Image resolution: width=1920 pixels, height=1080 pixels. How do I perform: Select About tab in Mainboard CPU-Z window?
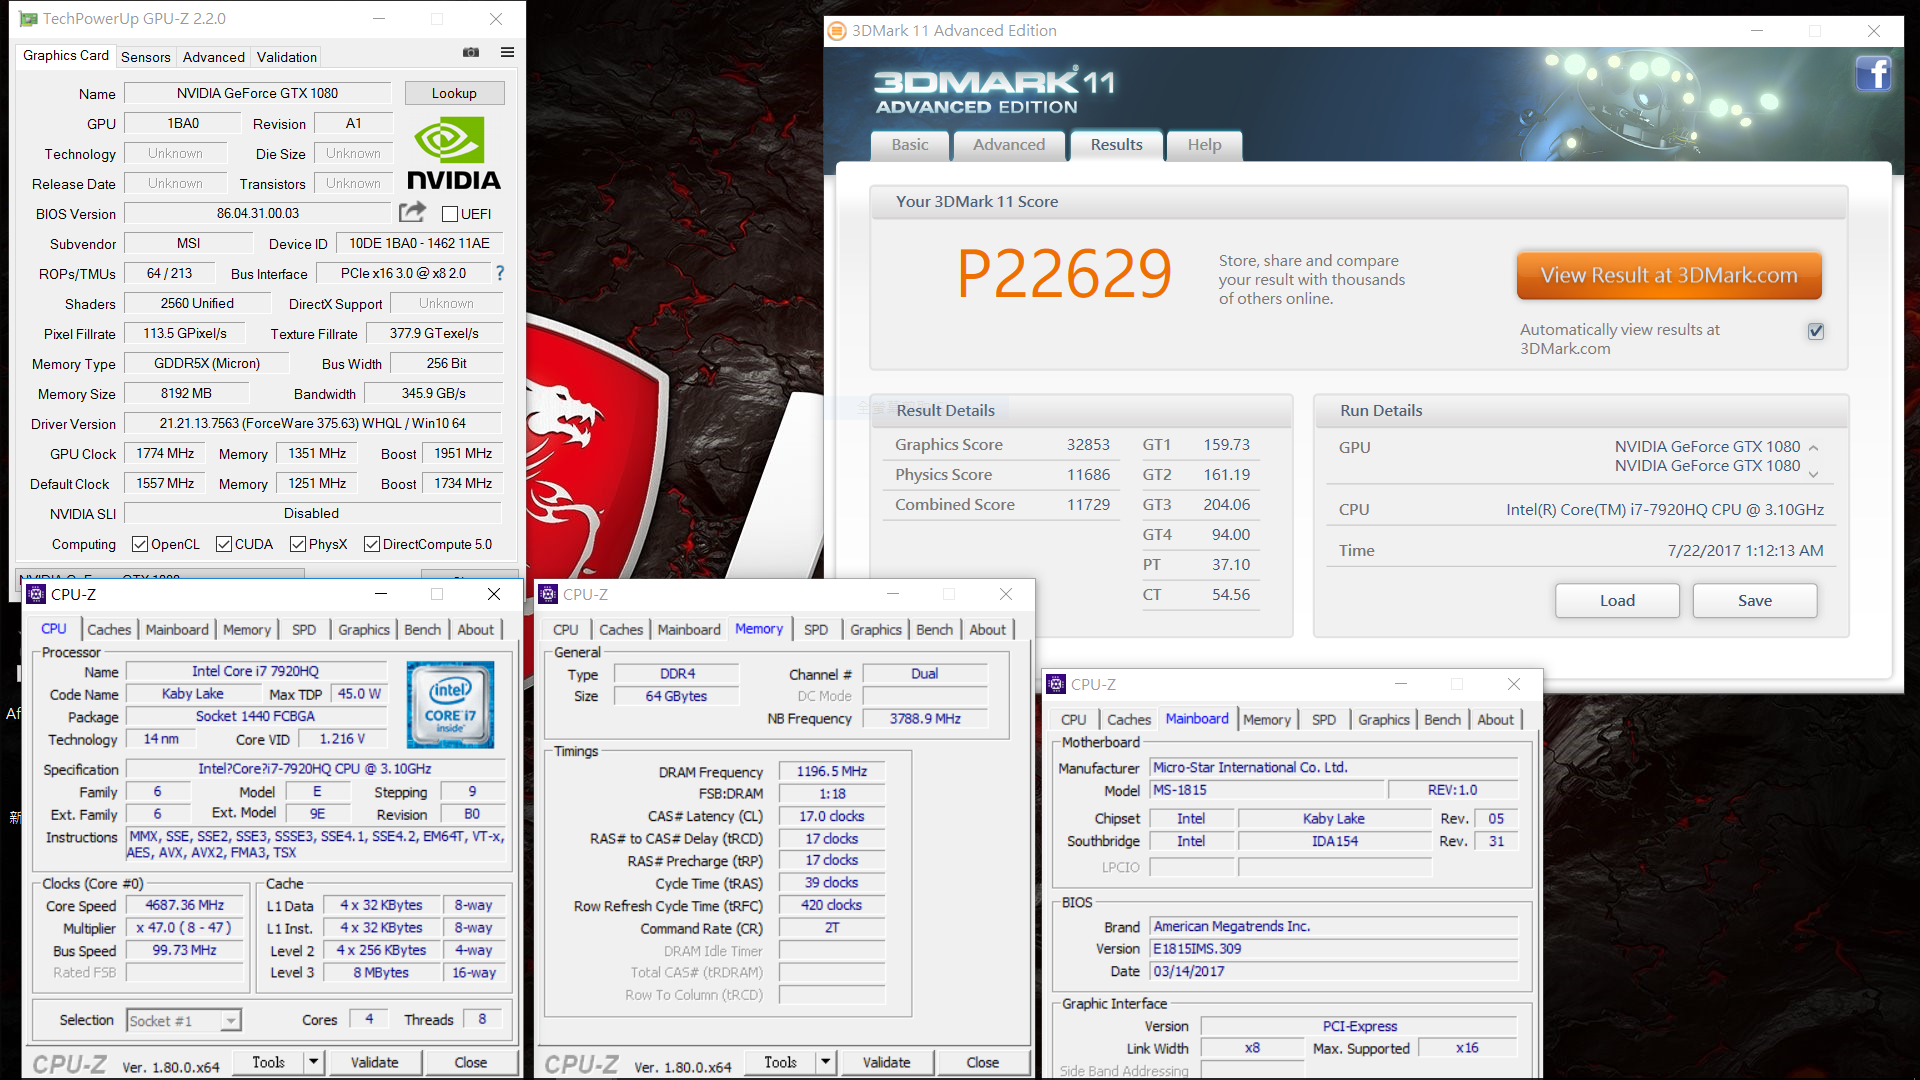1496,719
